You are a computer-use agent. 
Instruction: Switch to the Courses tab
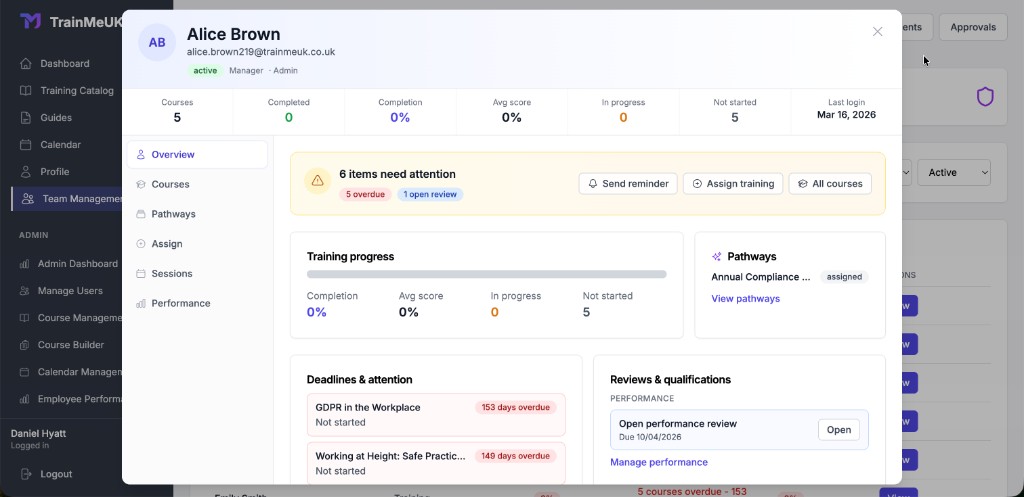(197, 184)
